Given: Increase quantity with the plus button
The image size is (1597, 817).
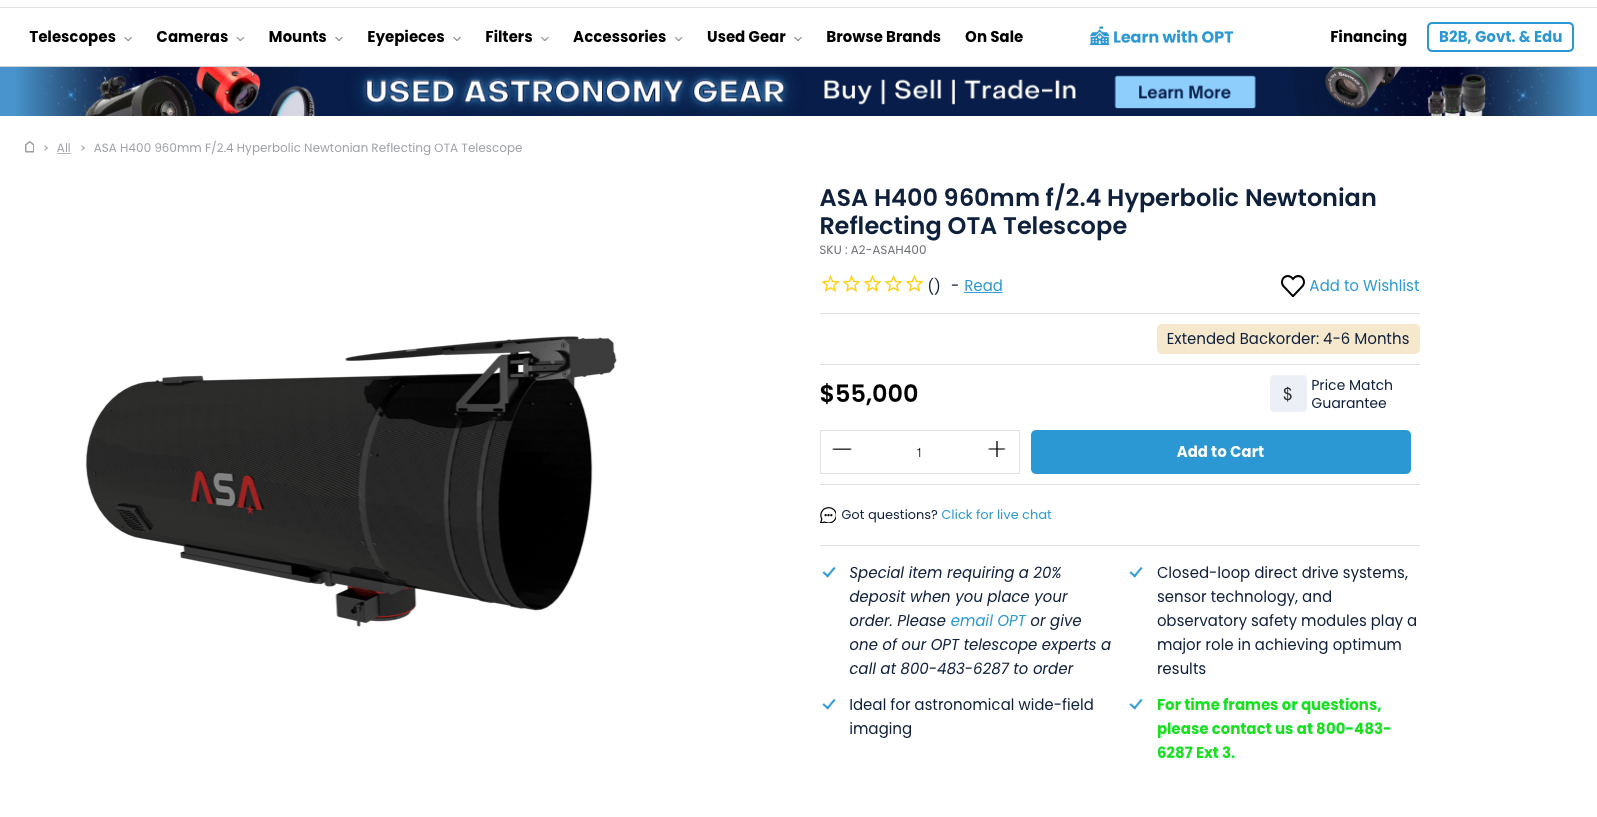Looking at the screenshot, I should tap(996, 450).
